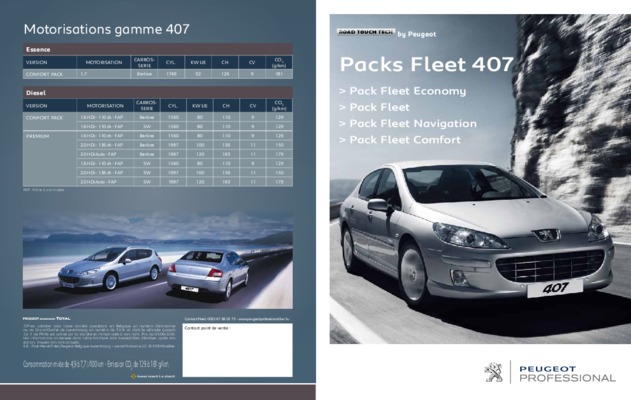Click '150' in the 2.0 HDi 136 Berline row
The width and height of the screenshot is (631, 400).
(279, 145)
